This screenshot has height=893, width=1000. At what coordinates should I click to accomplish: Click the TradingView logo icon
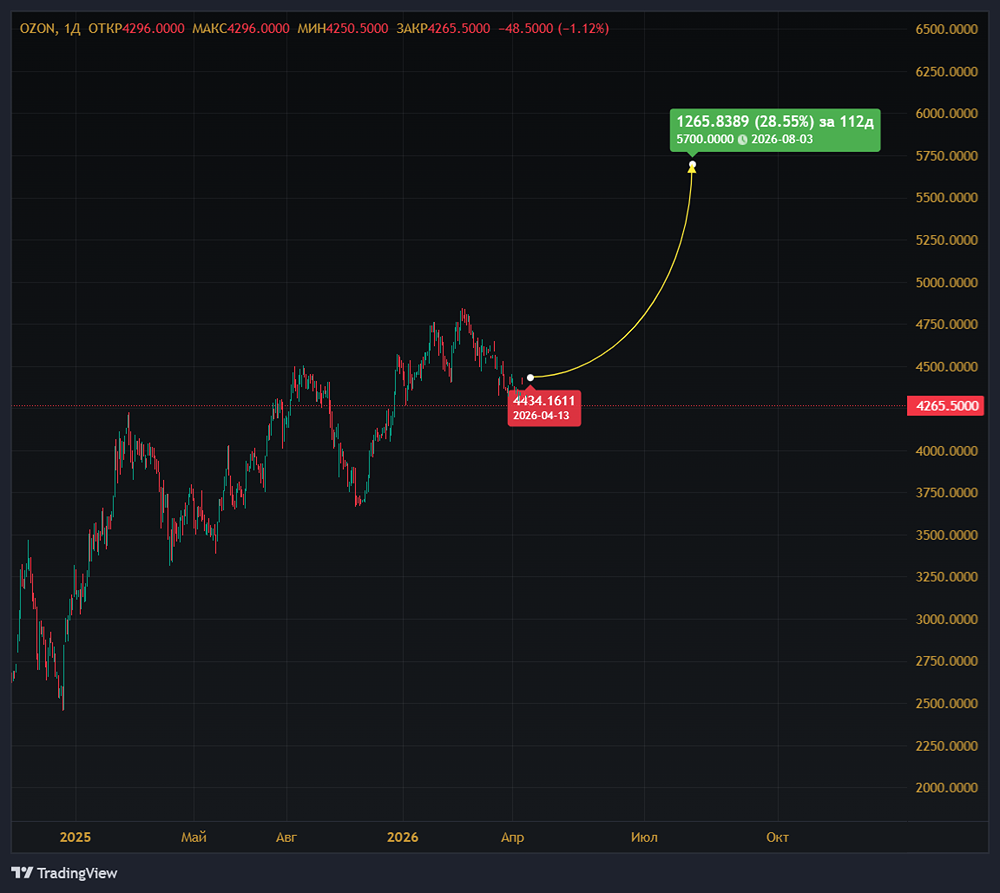coord(23,873)
